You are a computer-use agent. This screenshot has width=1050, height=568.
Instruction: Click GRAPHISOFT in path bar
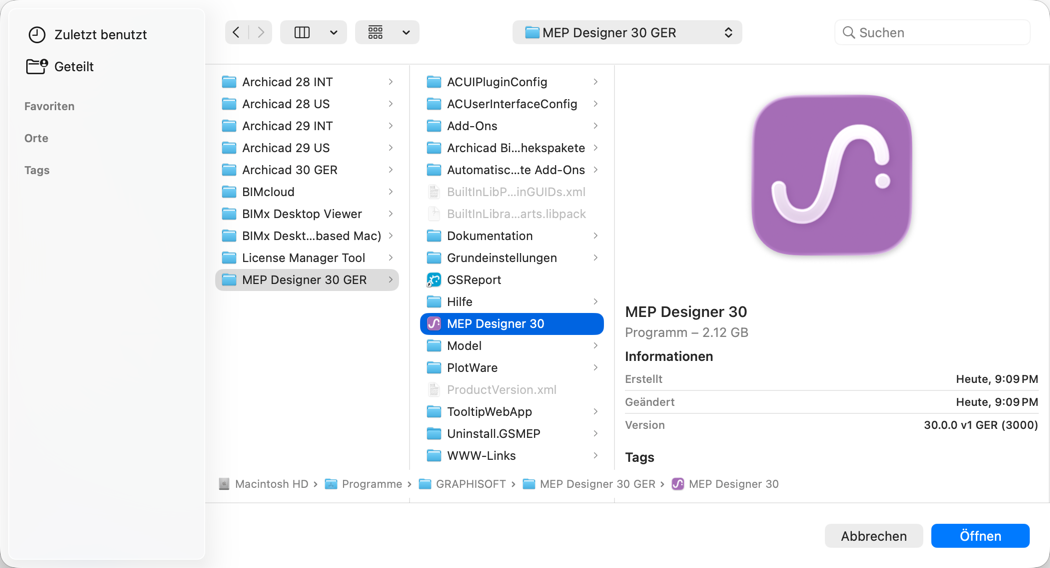click(463, 484)
